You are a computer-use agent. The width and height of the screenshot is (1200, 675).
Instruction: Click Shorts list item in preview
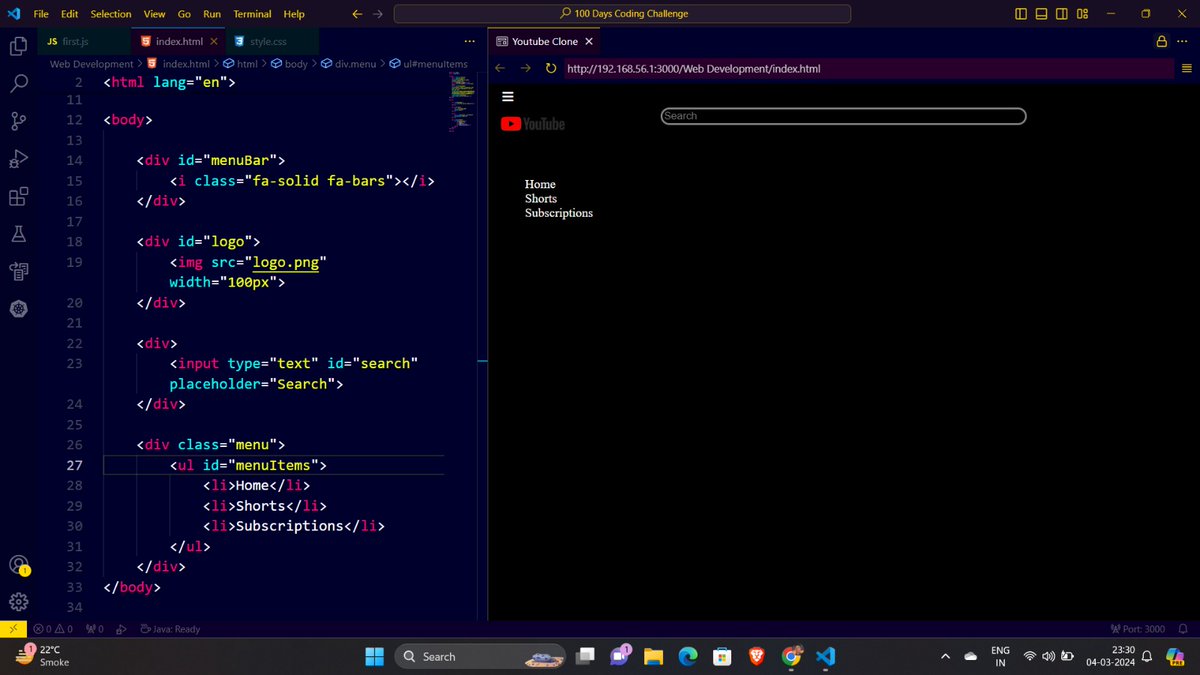point(541,198)
